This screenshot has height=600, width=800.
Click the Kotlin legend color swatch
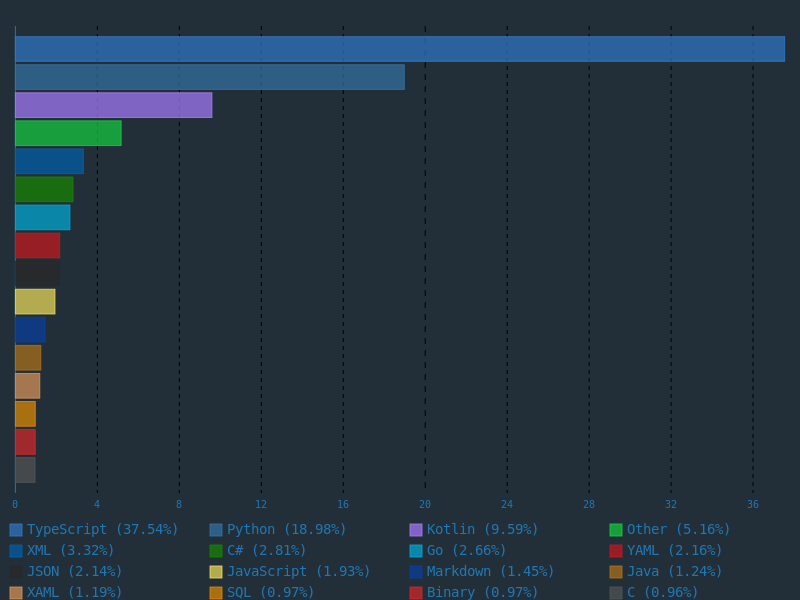(x=416, y=530)
